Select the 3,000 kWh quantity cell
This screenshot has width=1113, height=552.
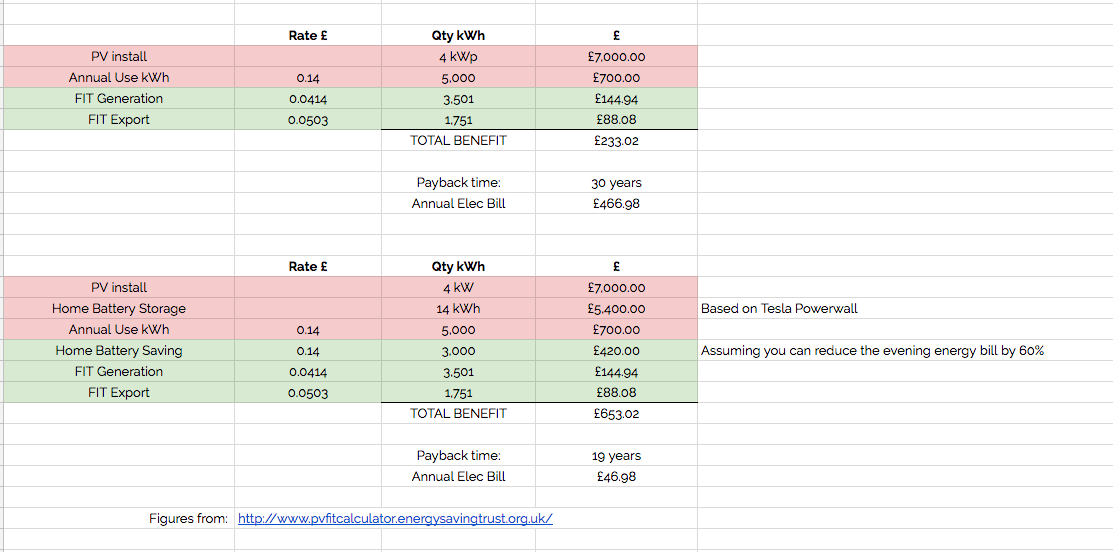458,351
